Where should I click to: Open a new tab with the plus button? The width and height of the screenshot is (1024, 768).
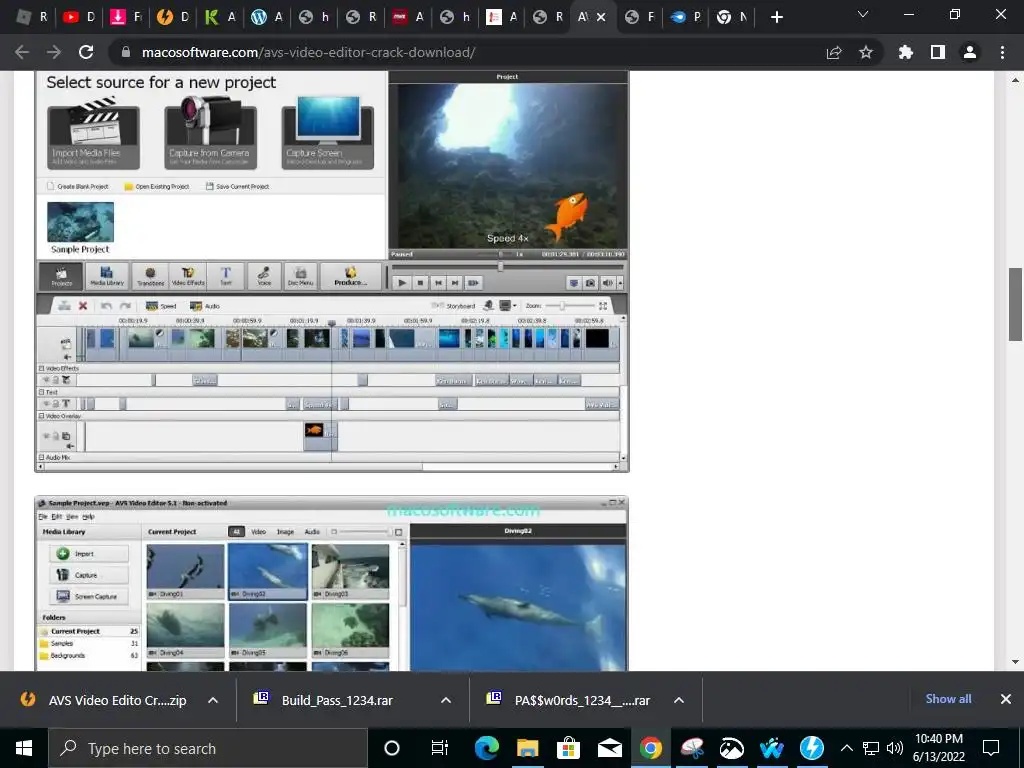point(776,17)
